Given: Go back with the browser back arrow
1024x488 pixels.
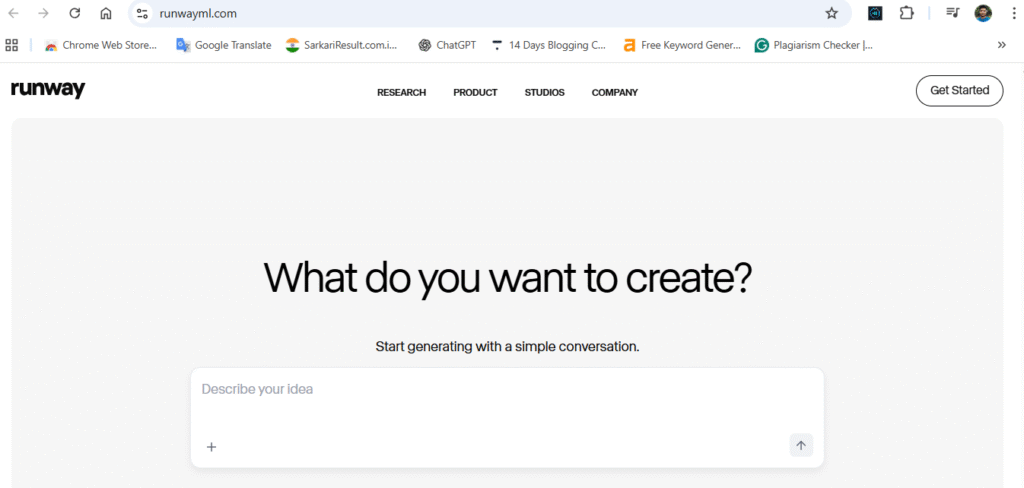Looking at the screenshot, I should click(x=13, y=13).
